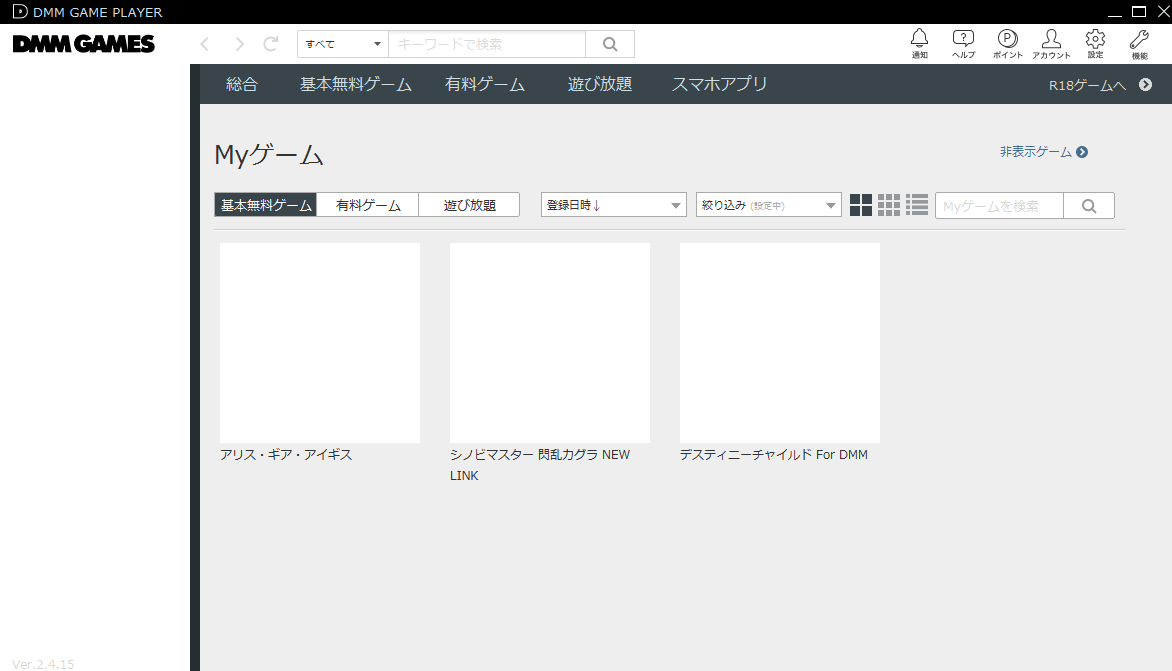Open the 遊び放題 navigation bar tab
The height and width of the screenshot is (671, 1172).
point(599,84)
